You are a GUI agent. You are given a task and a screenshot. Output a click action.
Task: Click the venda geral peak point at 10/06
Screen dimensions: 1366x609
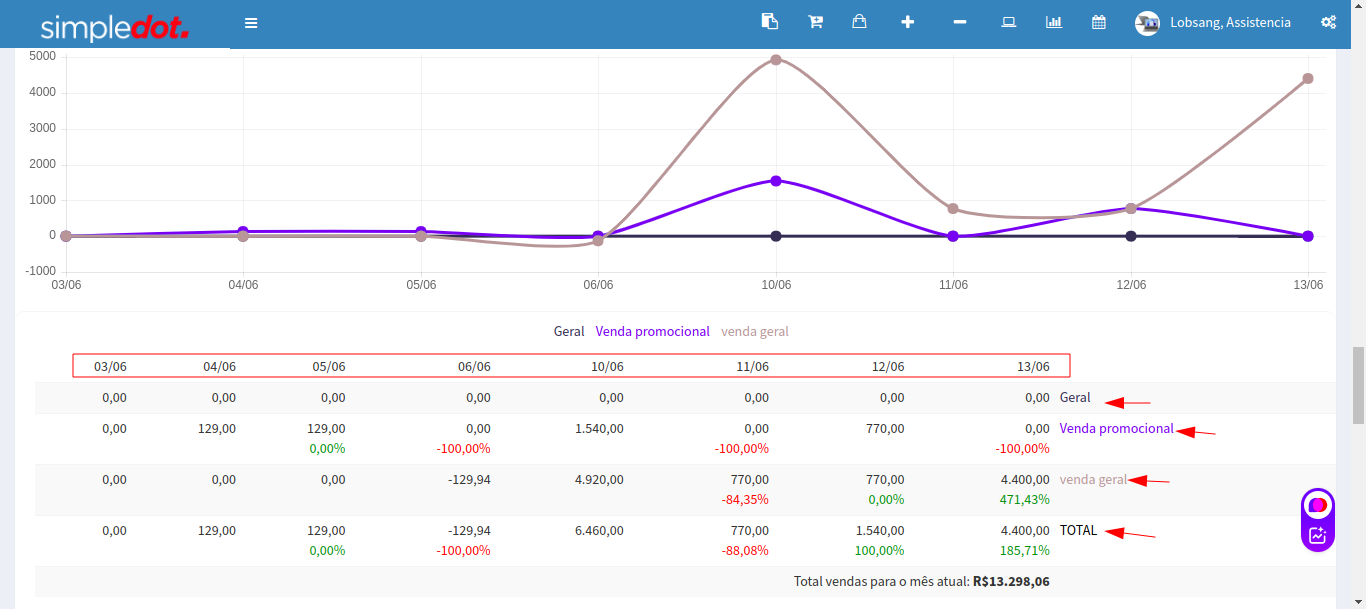776,60
